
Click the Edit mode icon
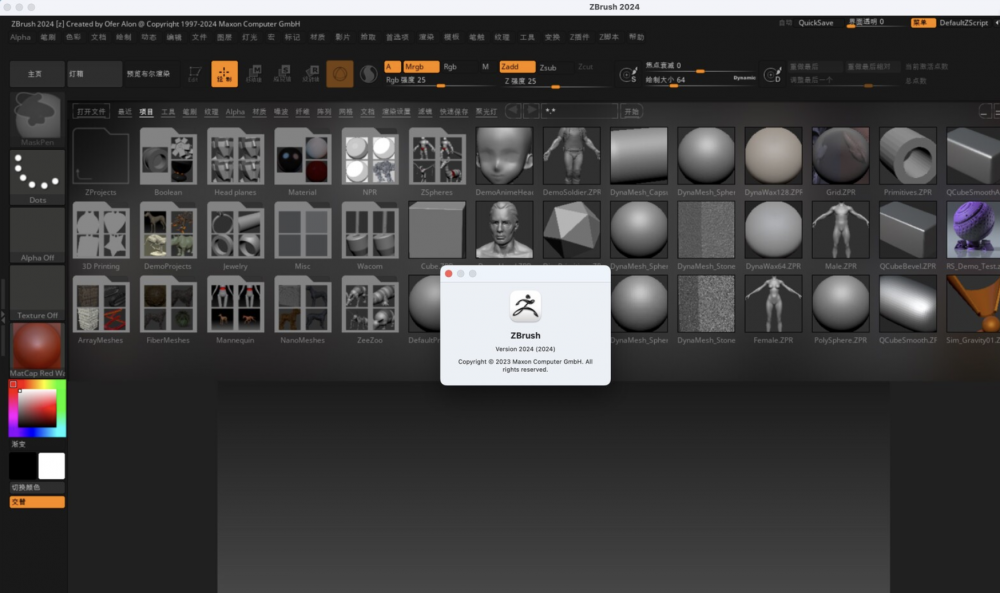pos(195,74)
